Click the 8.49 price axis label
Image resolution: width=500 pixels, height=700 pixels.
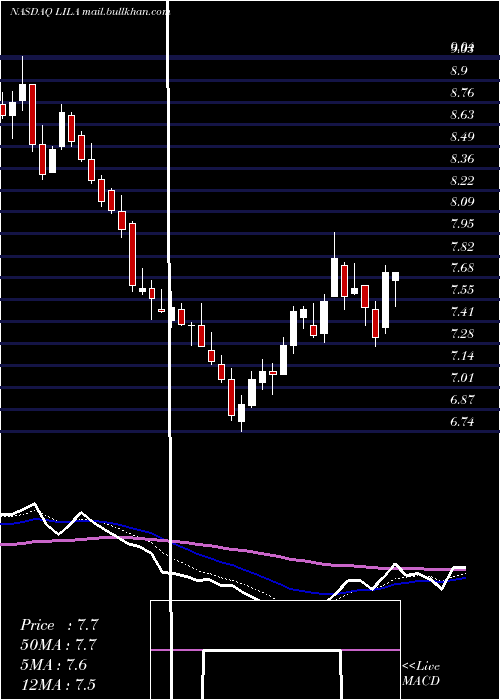pos(462,137)
